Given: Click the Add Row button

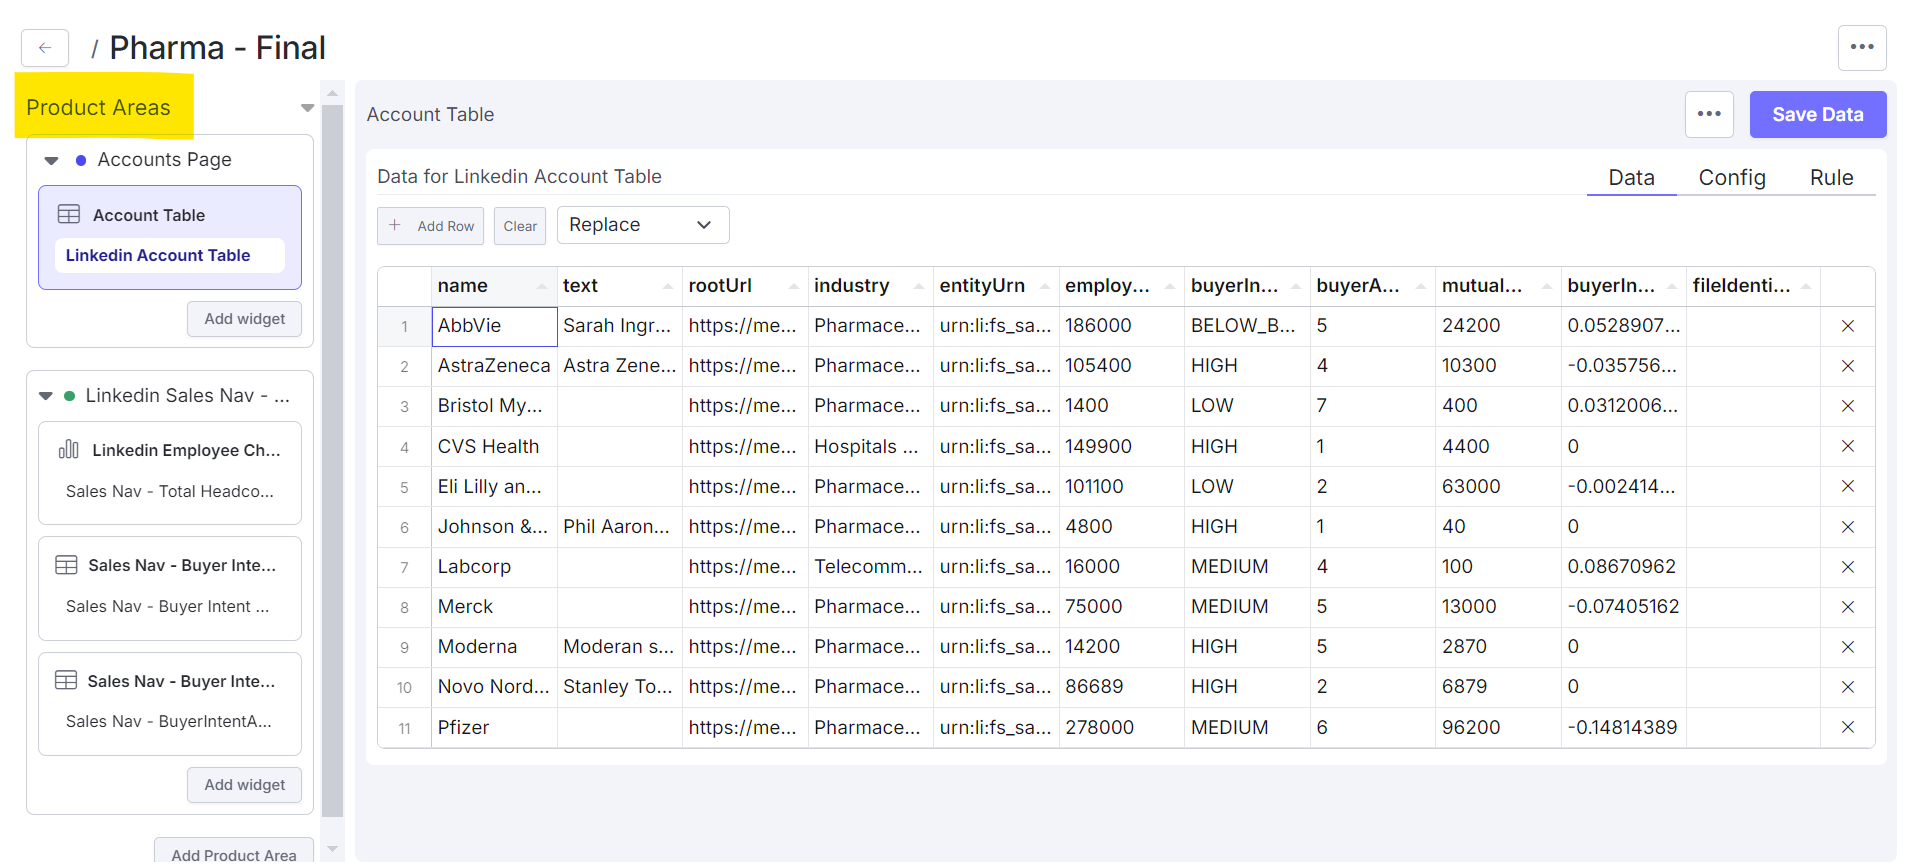Looking at the screenshot, I should point(431,226).
